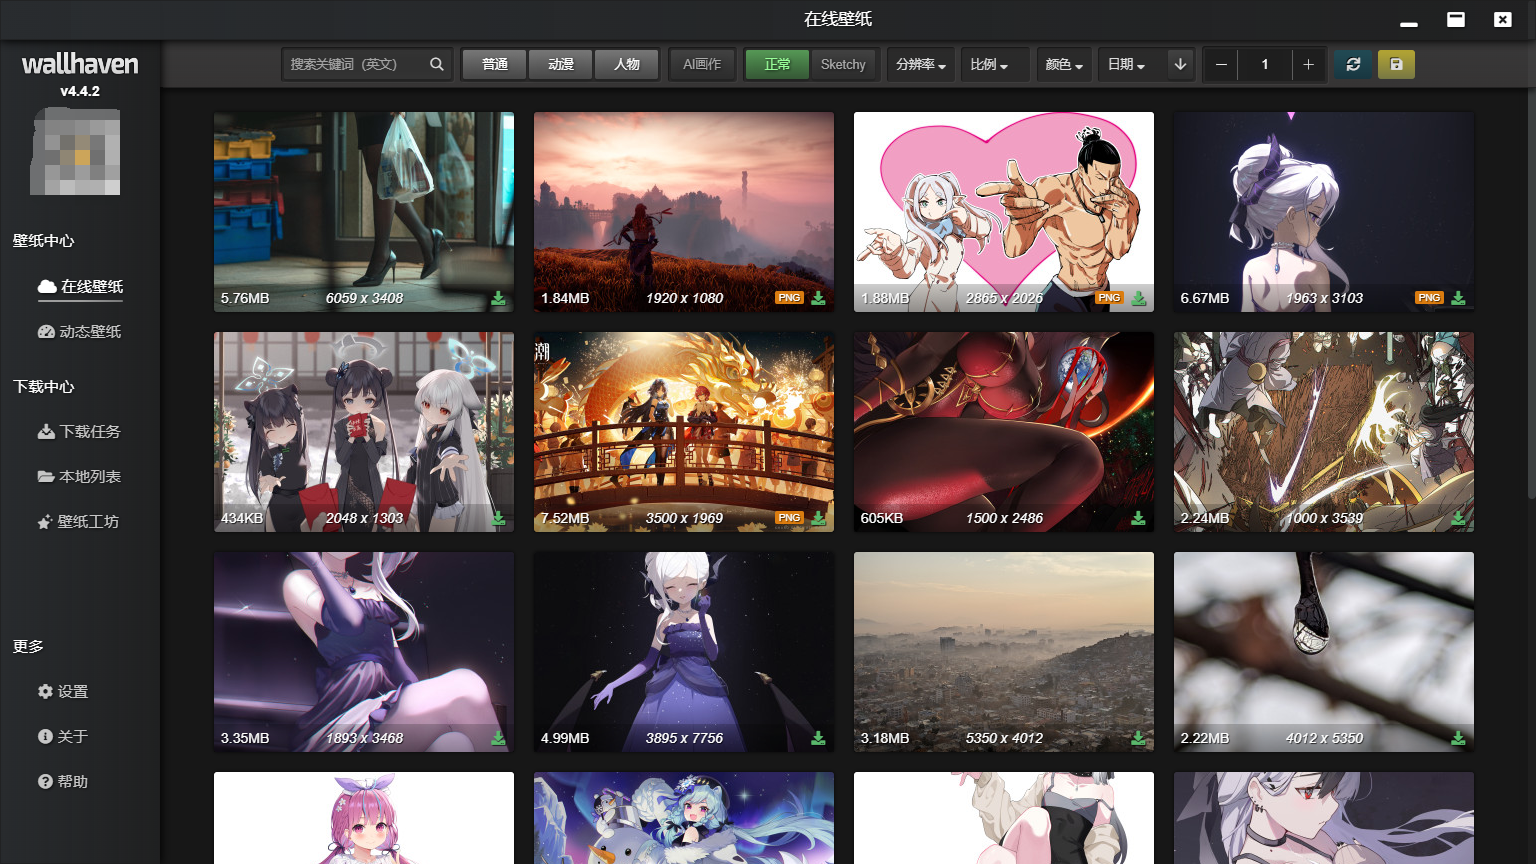Open the 颜色 dropdown
Viewport: 1536px width, 864px height.
coord(1064,64)
